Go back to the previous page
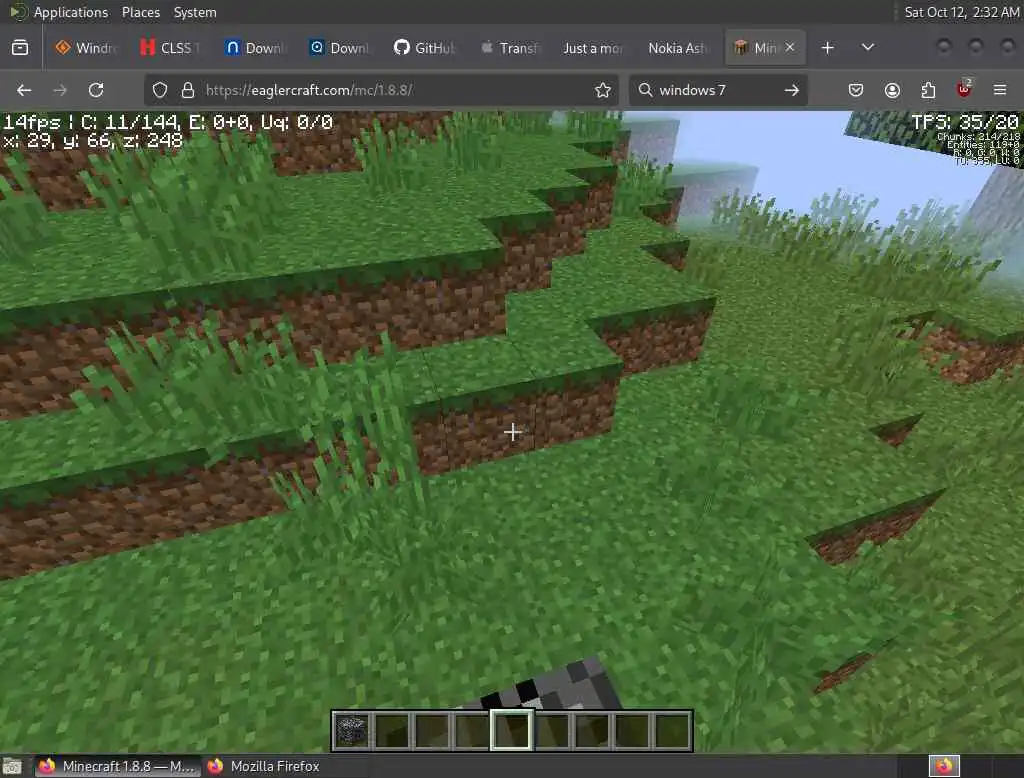The image size is (1024, 778). pyautogui.click(x=24, y=90)
